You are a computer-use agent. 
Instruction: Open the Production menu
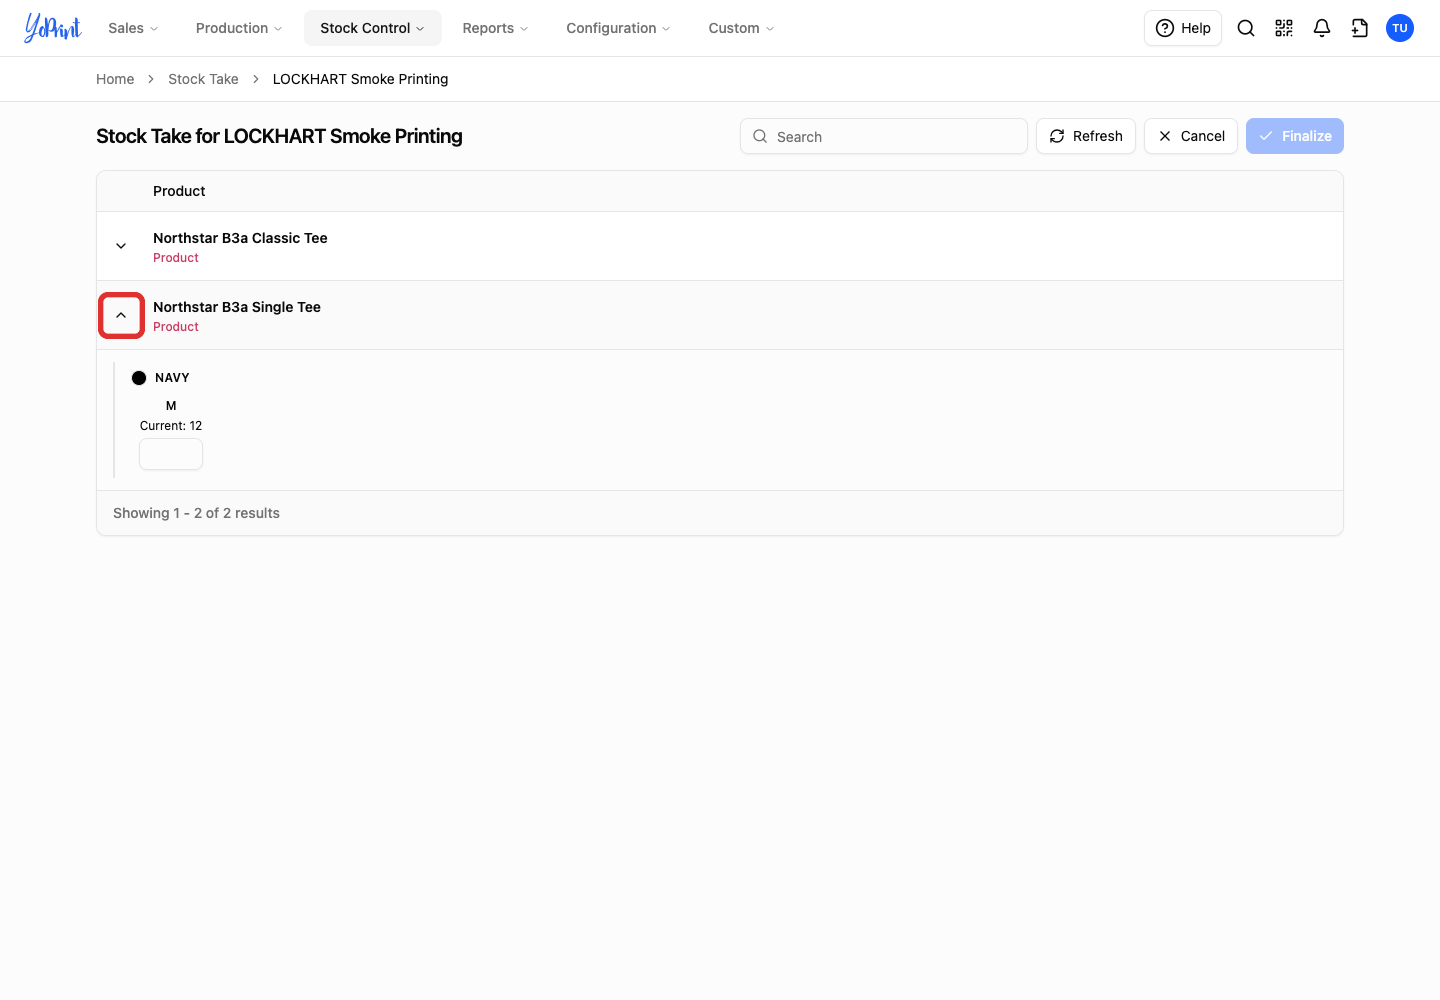239,28
